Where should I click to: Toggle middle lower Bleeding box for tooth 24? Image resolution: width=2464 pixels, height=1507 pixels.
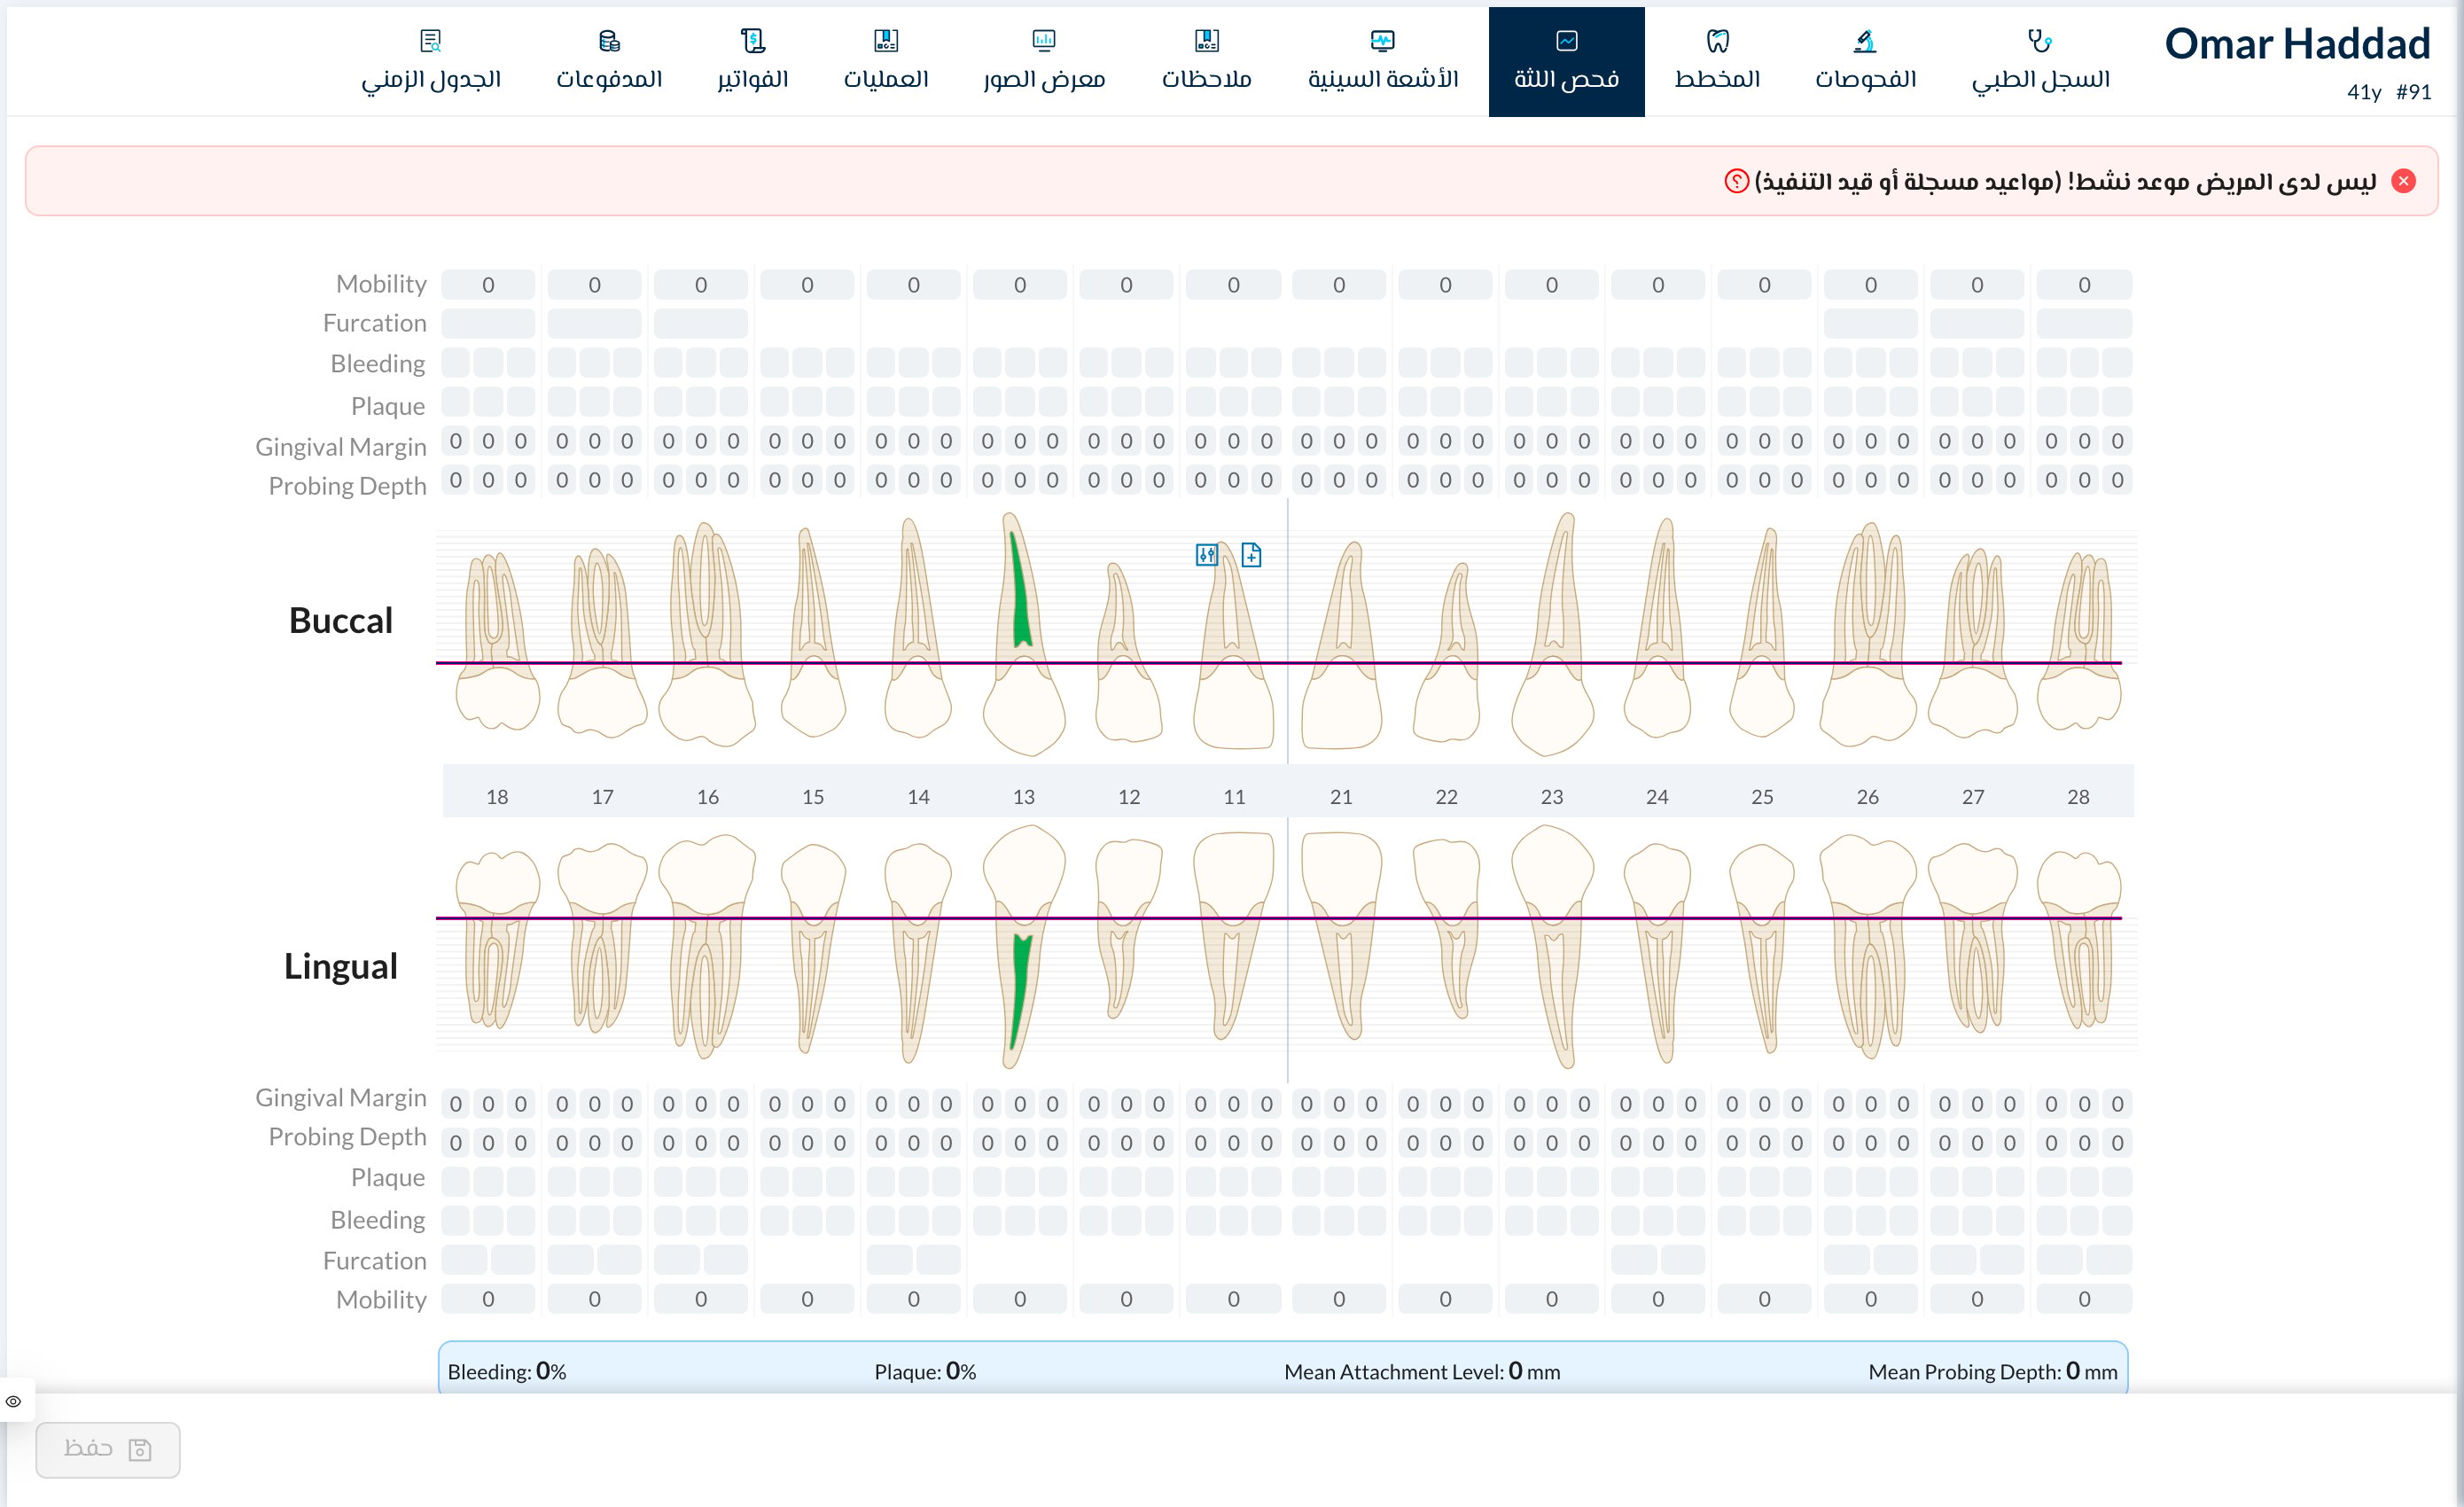tap(1658, 1220)
